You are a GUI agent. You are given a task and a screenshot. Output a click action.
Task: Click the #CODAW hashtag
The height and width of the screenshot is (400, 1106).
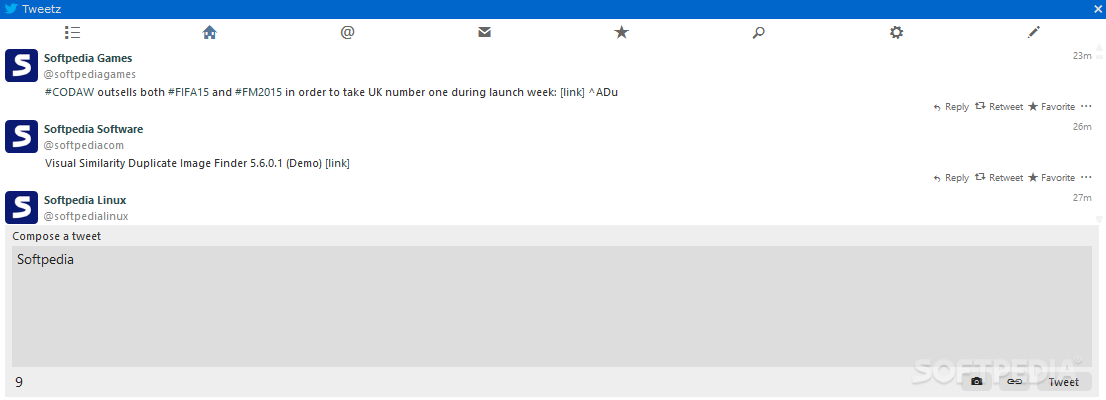coord(67,92)
